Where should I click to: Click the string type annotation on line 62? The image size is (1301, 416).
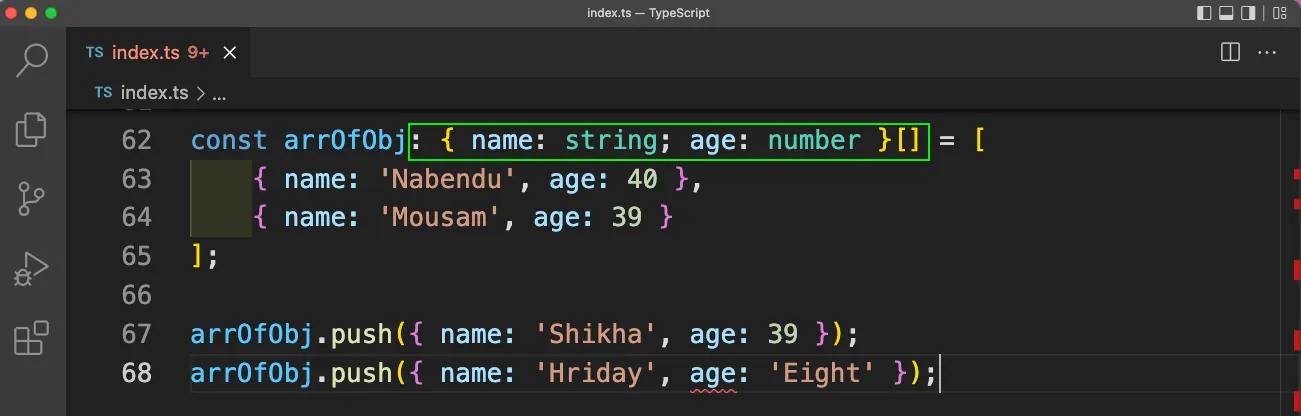coord(610,140)
